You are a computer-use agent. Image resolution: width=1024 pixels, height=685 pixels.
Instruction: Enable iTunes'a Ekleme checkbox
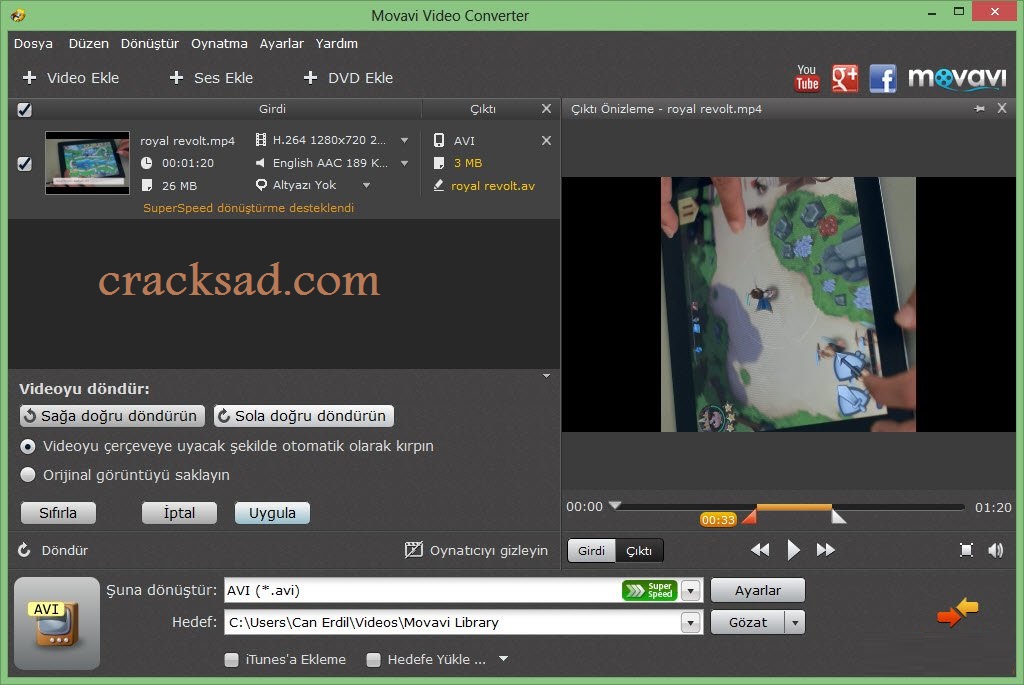[x=231, y=660]
